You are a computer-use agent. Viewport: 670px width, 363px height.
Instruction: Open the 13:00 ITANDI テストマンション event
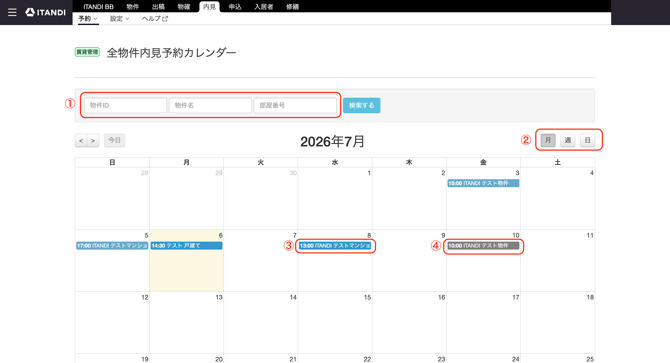click(x=335, y=246)
